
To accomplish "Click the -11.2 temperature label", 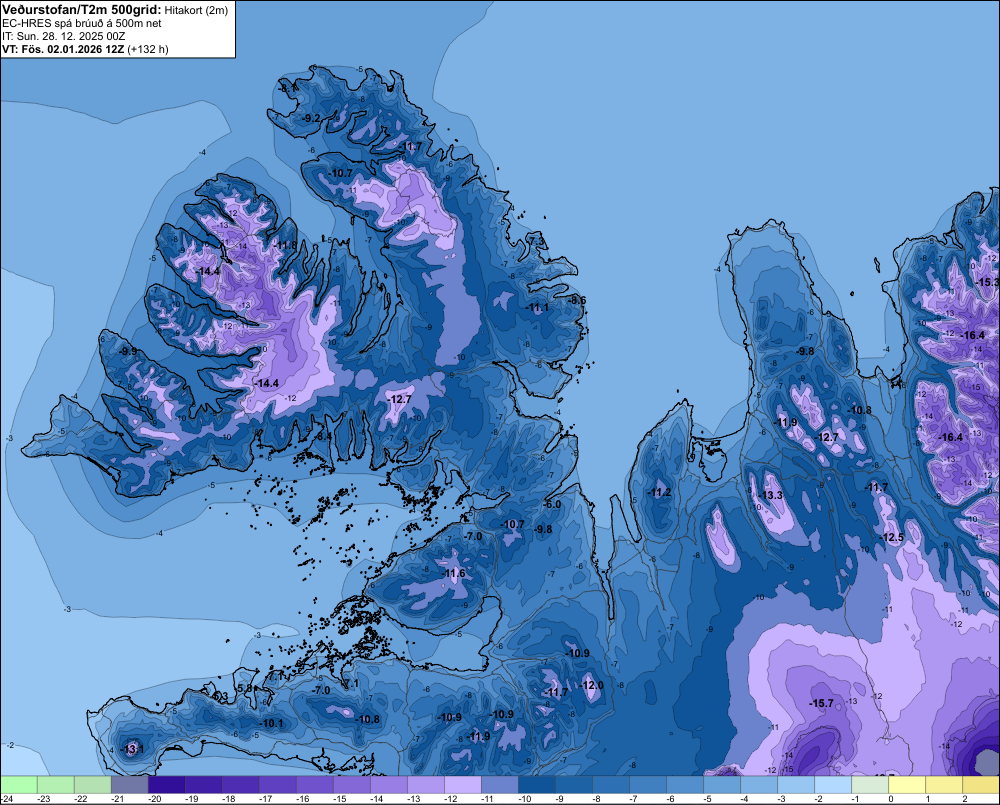I will point(659,492).
